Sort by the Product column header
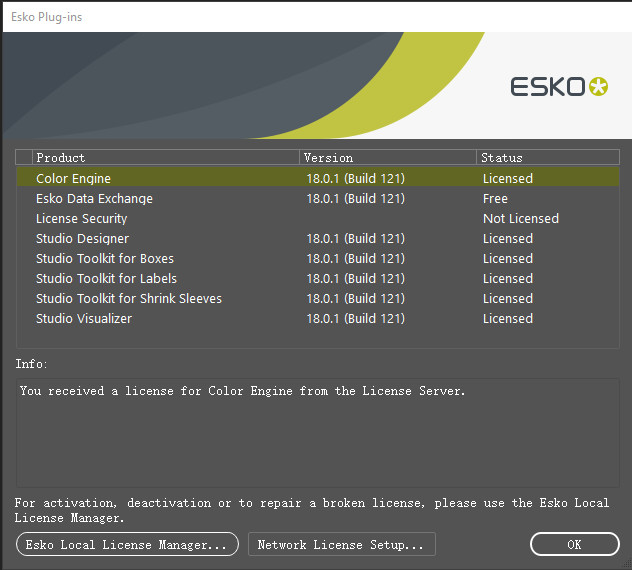Image resolution: width=632 pixels, height=570 pixels. click(166, 157)
